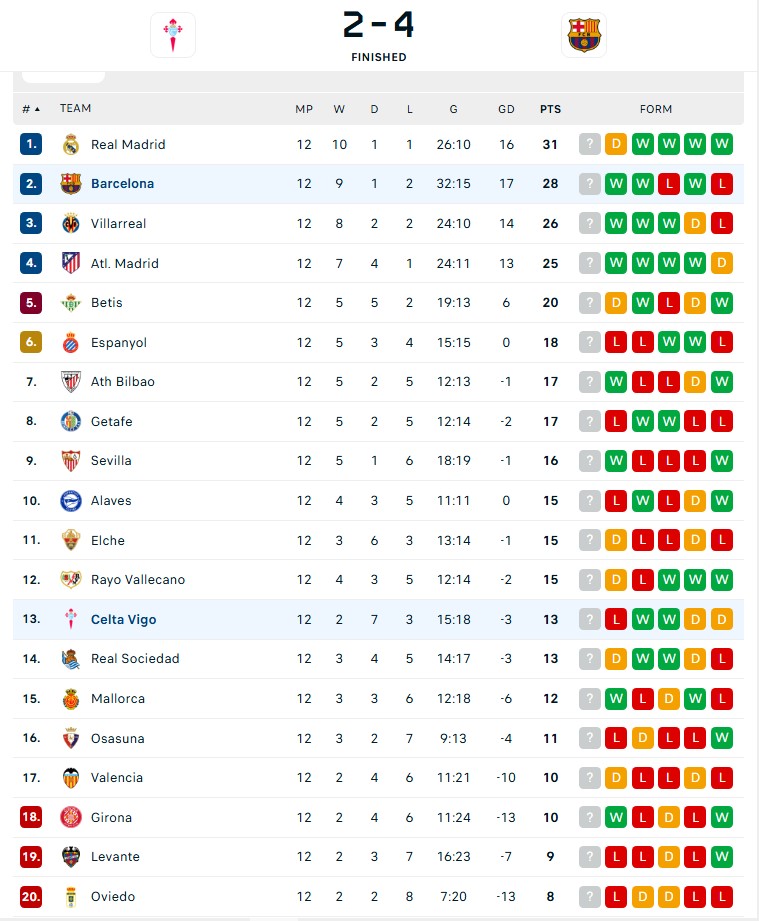Open the Barcelona team link
Screen dimensions: 759x921
122,184
